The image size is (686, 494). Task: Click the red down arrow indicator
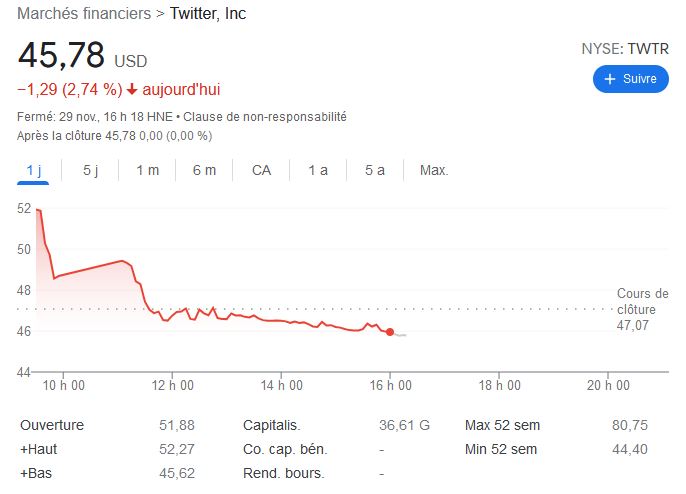point(132,89)
